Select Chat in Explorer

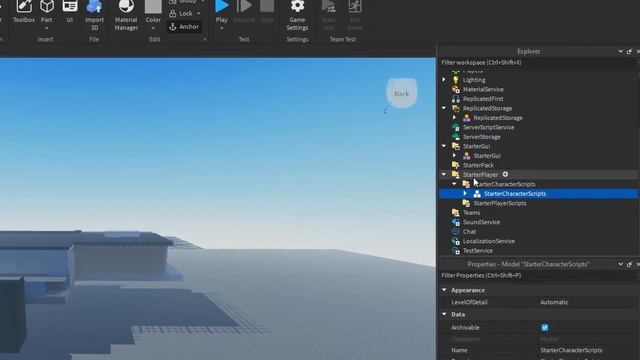(x=469, y=231)
